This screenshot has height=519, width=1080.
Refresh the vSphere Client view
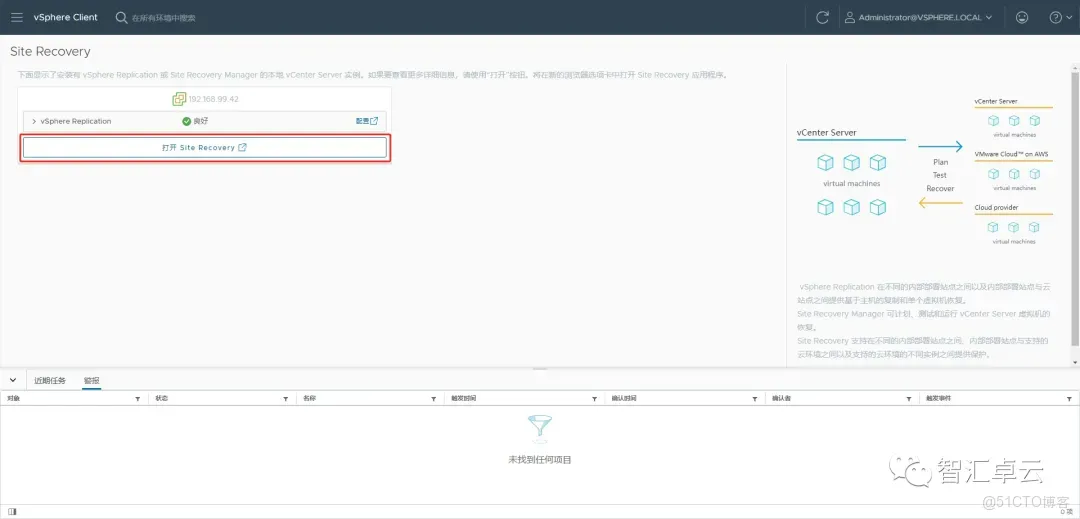coord(822,17)
